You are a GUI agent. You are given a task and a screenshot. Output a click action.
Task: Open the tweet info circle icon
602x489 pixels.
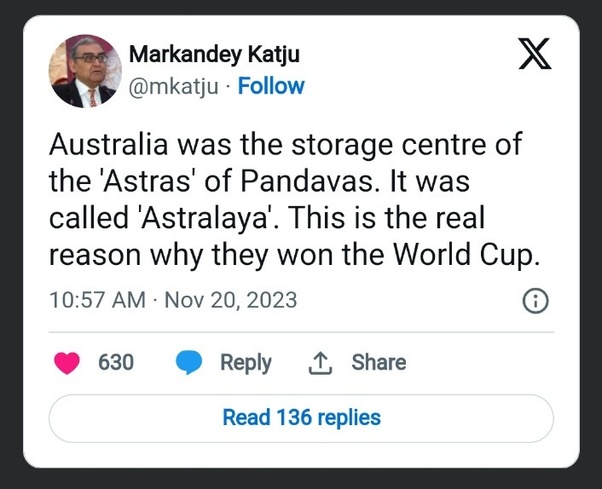[x=535, y=301]
